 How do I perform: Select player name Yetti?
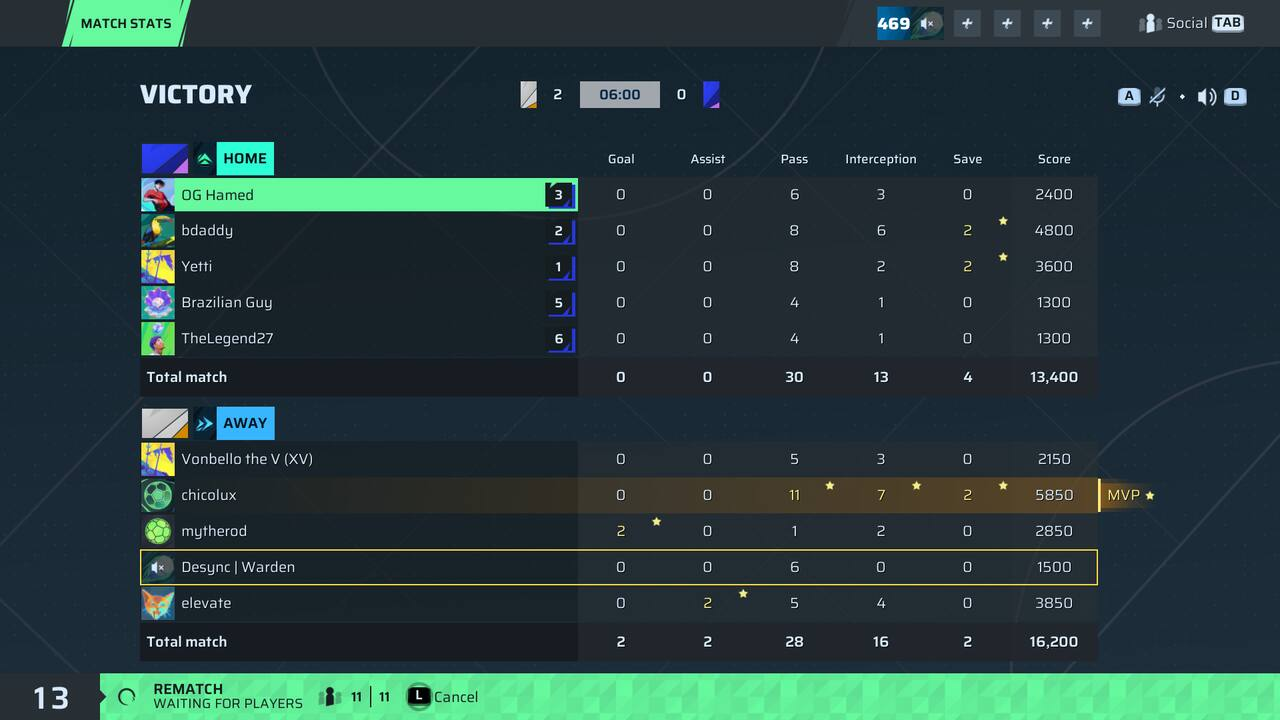[x=197, y=266]
